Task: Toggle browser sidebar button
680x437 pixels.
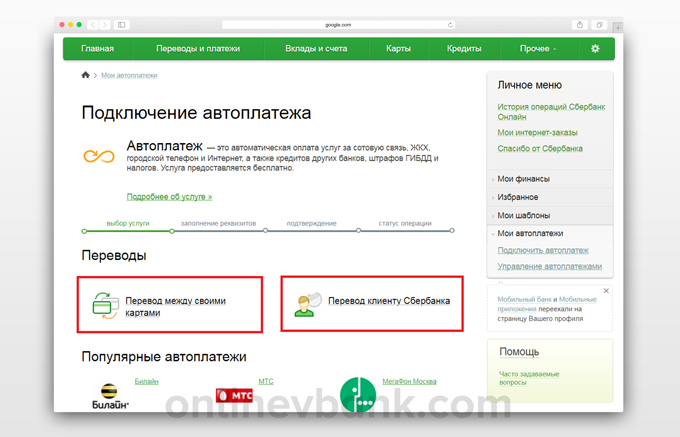Action: [x=121, y=25]
